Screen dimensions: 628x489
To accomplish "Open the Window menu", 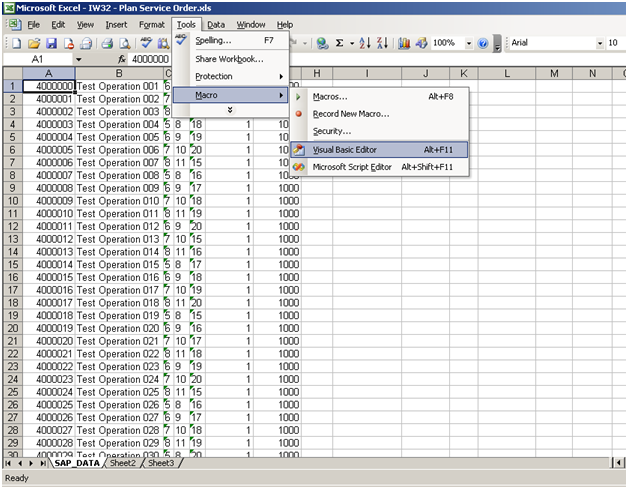I will (251, 25).
